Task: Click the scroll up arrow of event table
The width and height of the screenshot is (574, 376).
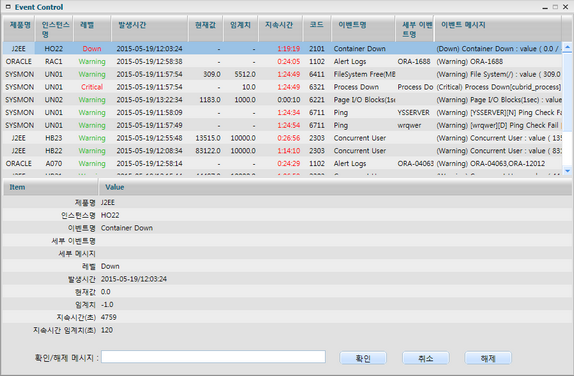Action: [x=567, y=47]
